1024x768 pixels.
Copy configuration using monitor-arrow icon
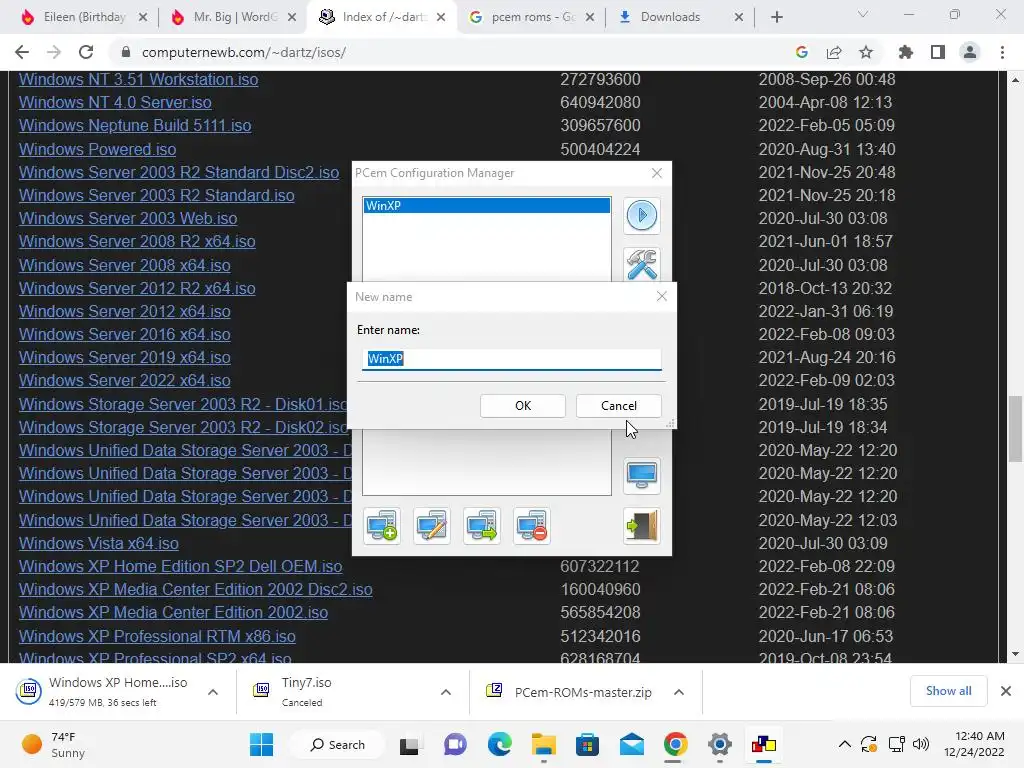tap(481, 526)
